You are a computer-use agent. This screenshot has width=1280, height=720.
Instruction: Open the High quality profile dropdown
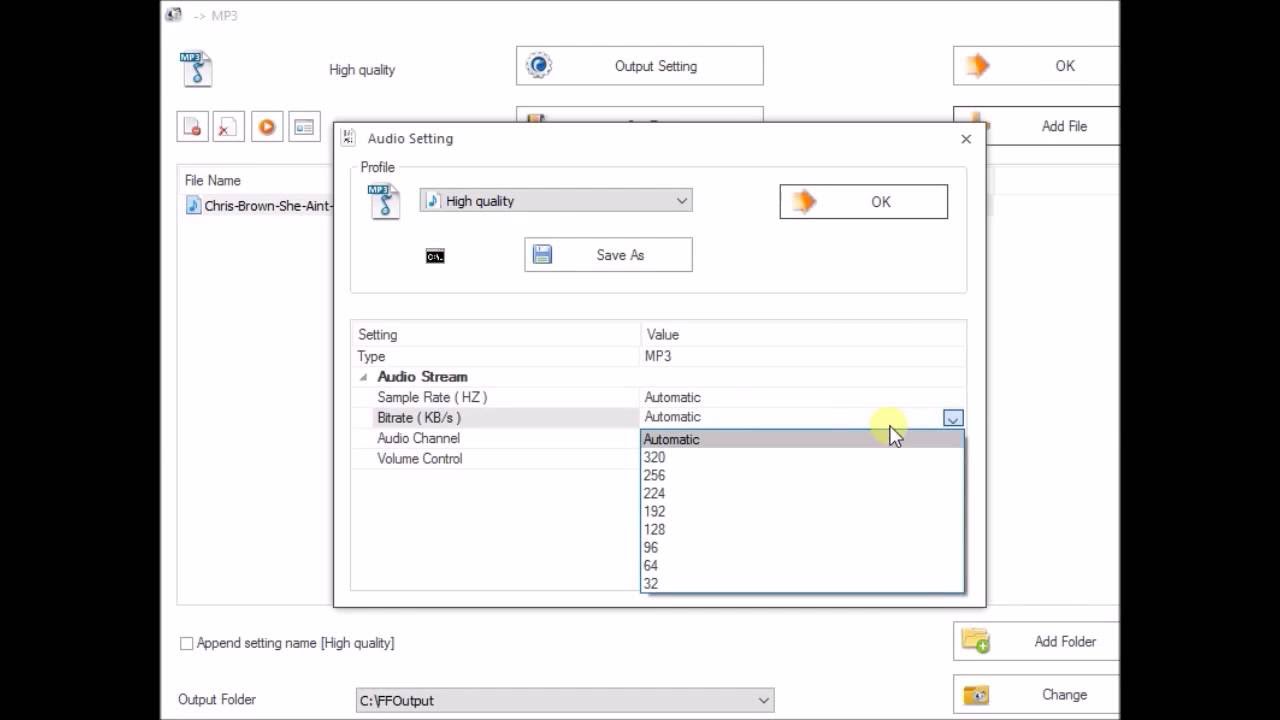coord(556,200)
